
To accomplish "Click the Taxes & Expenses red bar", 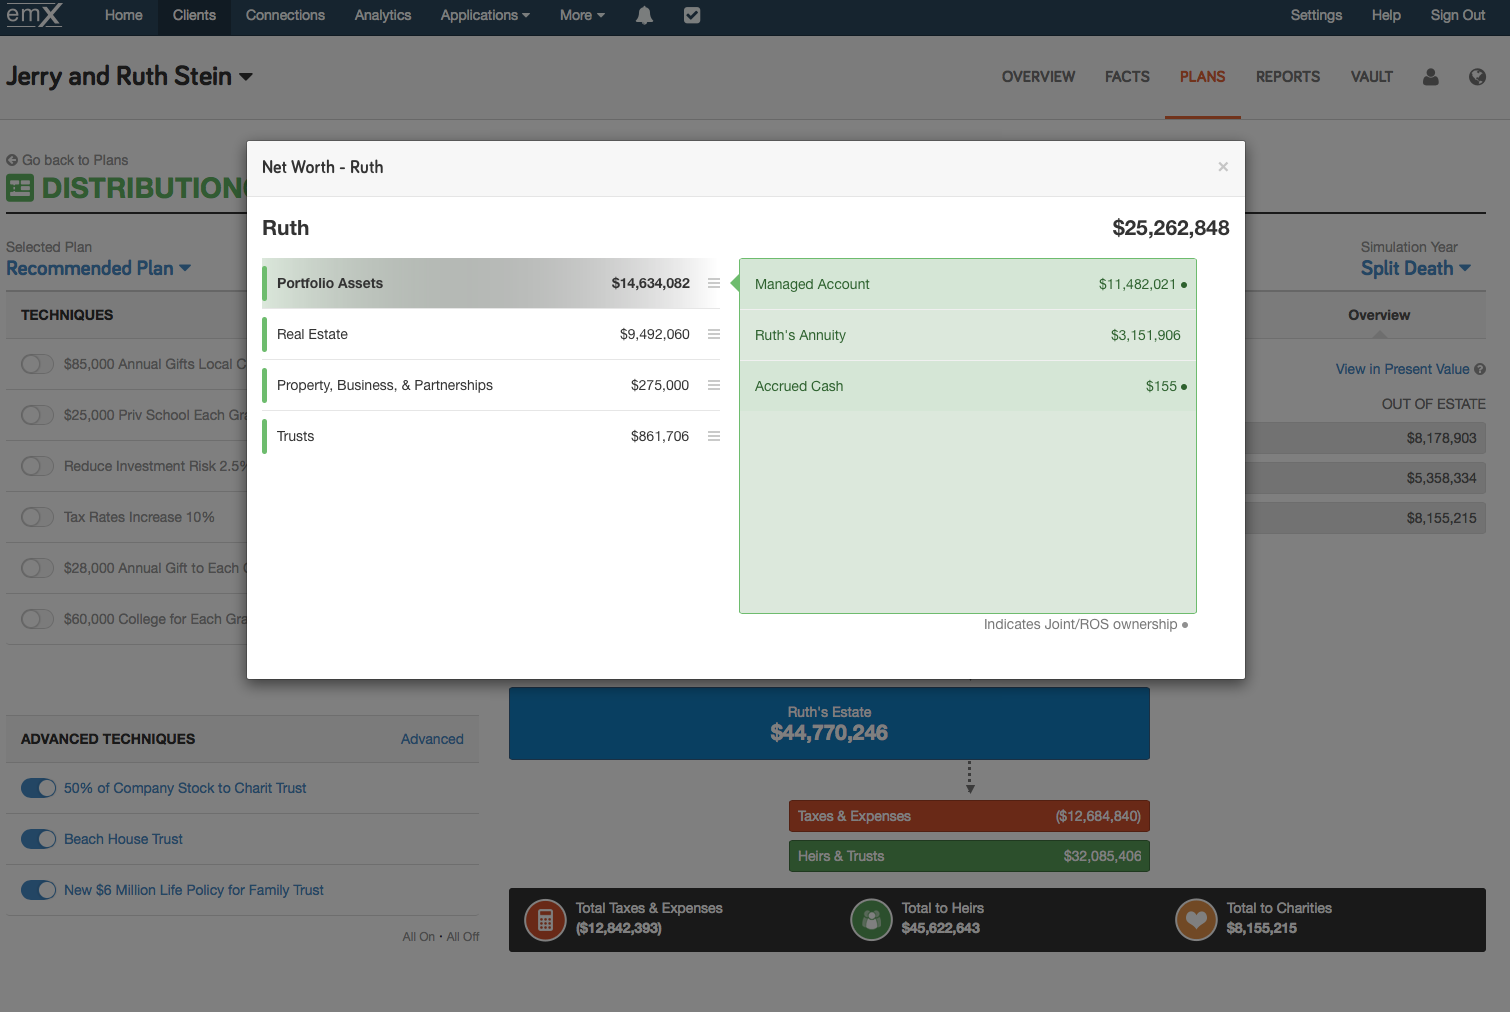I will (x=969, y=816).
